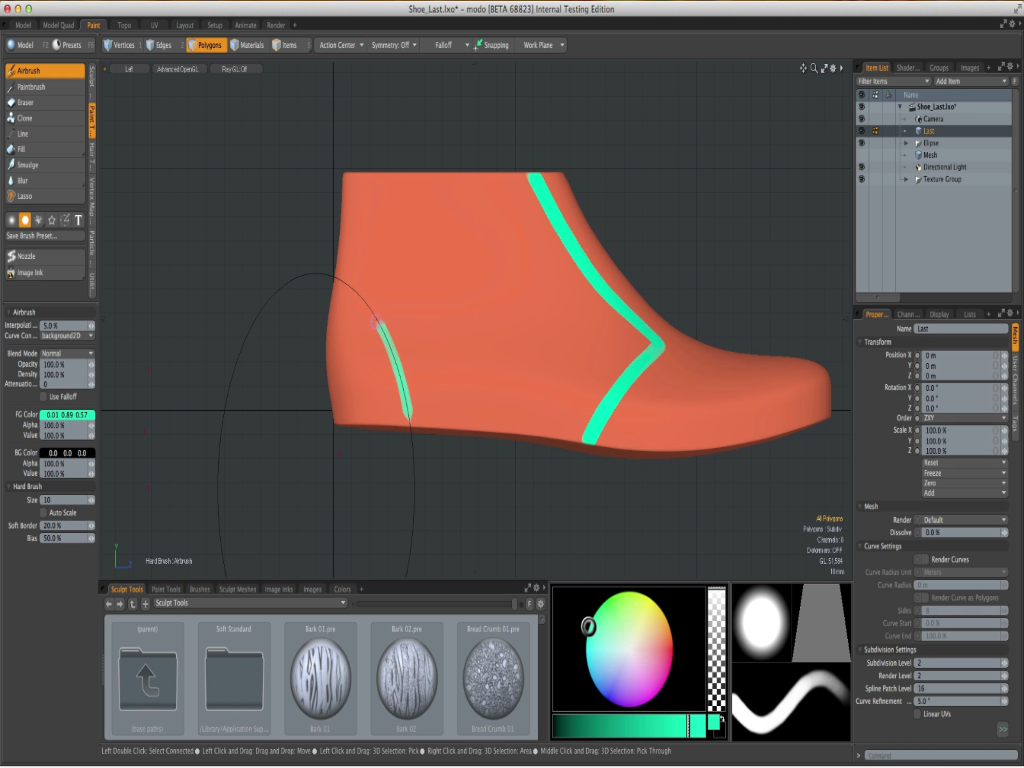This screenshot has width=1024, height=768.
Task: Expand the Texture Group tree item
Action: coord(906,179)
